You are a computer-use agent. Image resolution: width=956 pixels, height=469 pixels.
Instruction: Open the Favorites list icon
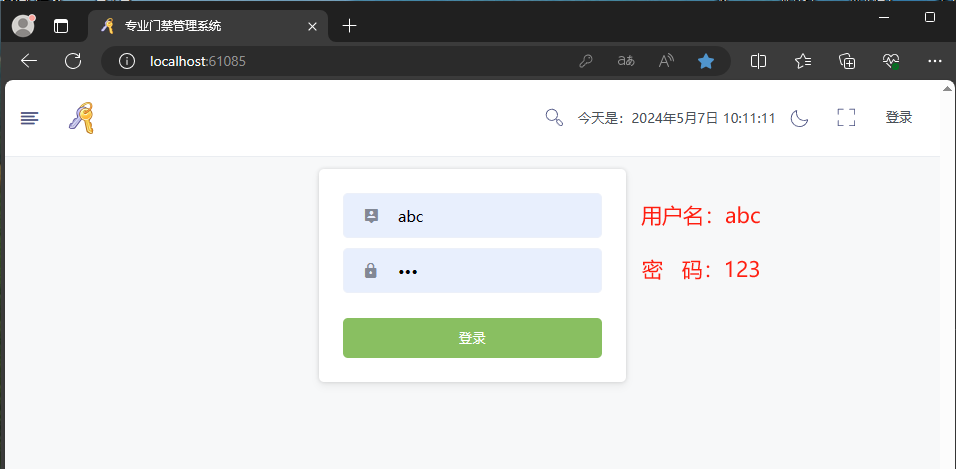pos(803,61)
